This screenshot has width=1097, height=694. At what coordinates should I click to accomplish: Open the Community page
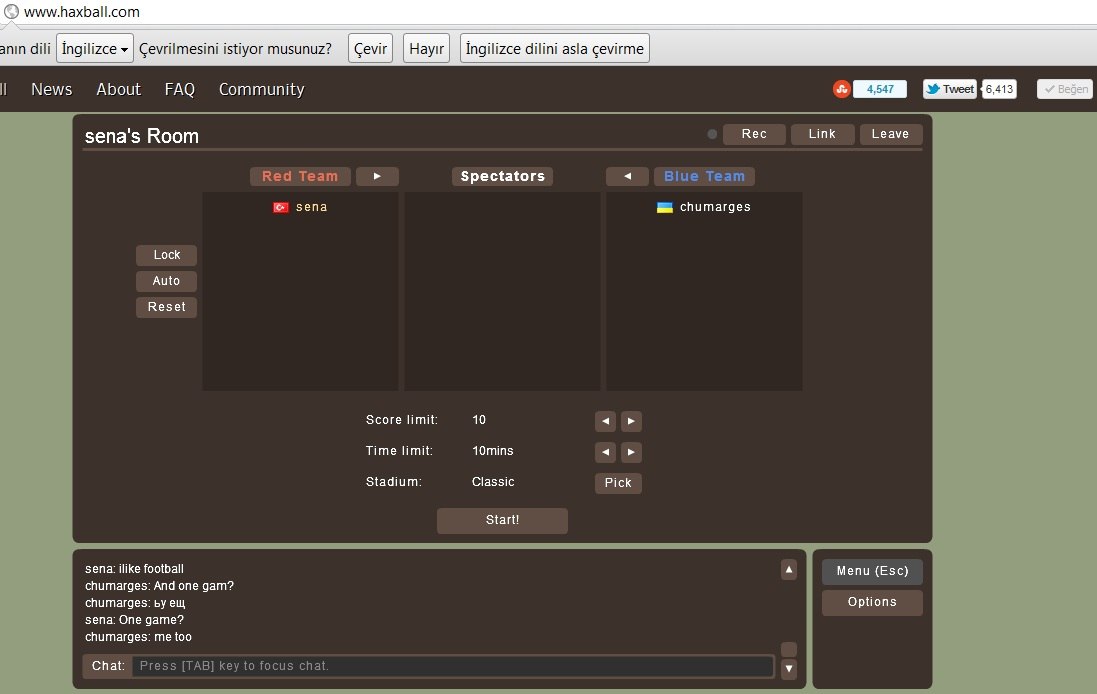tap(262, 90)
